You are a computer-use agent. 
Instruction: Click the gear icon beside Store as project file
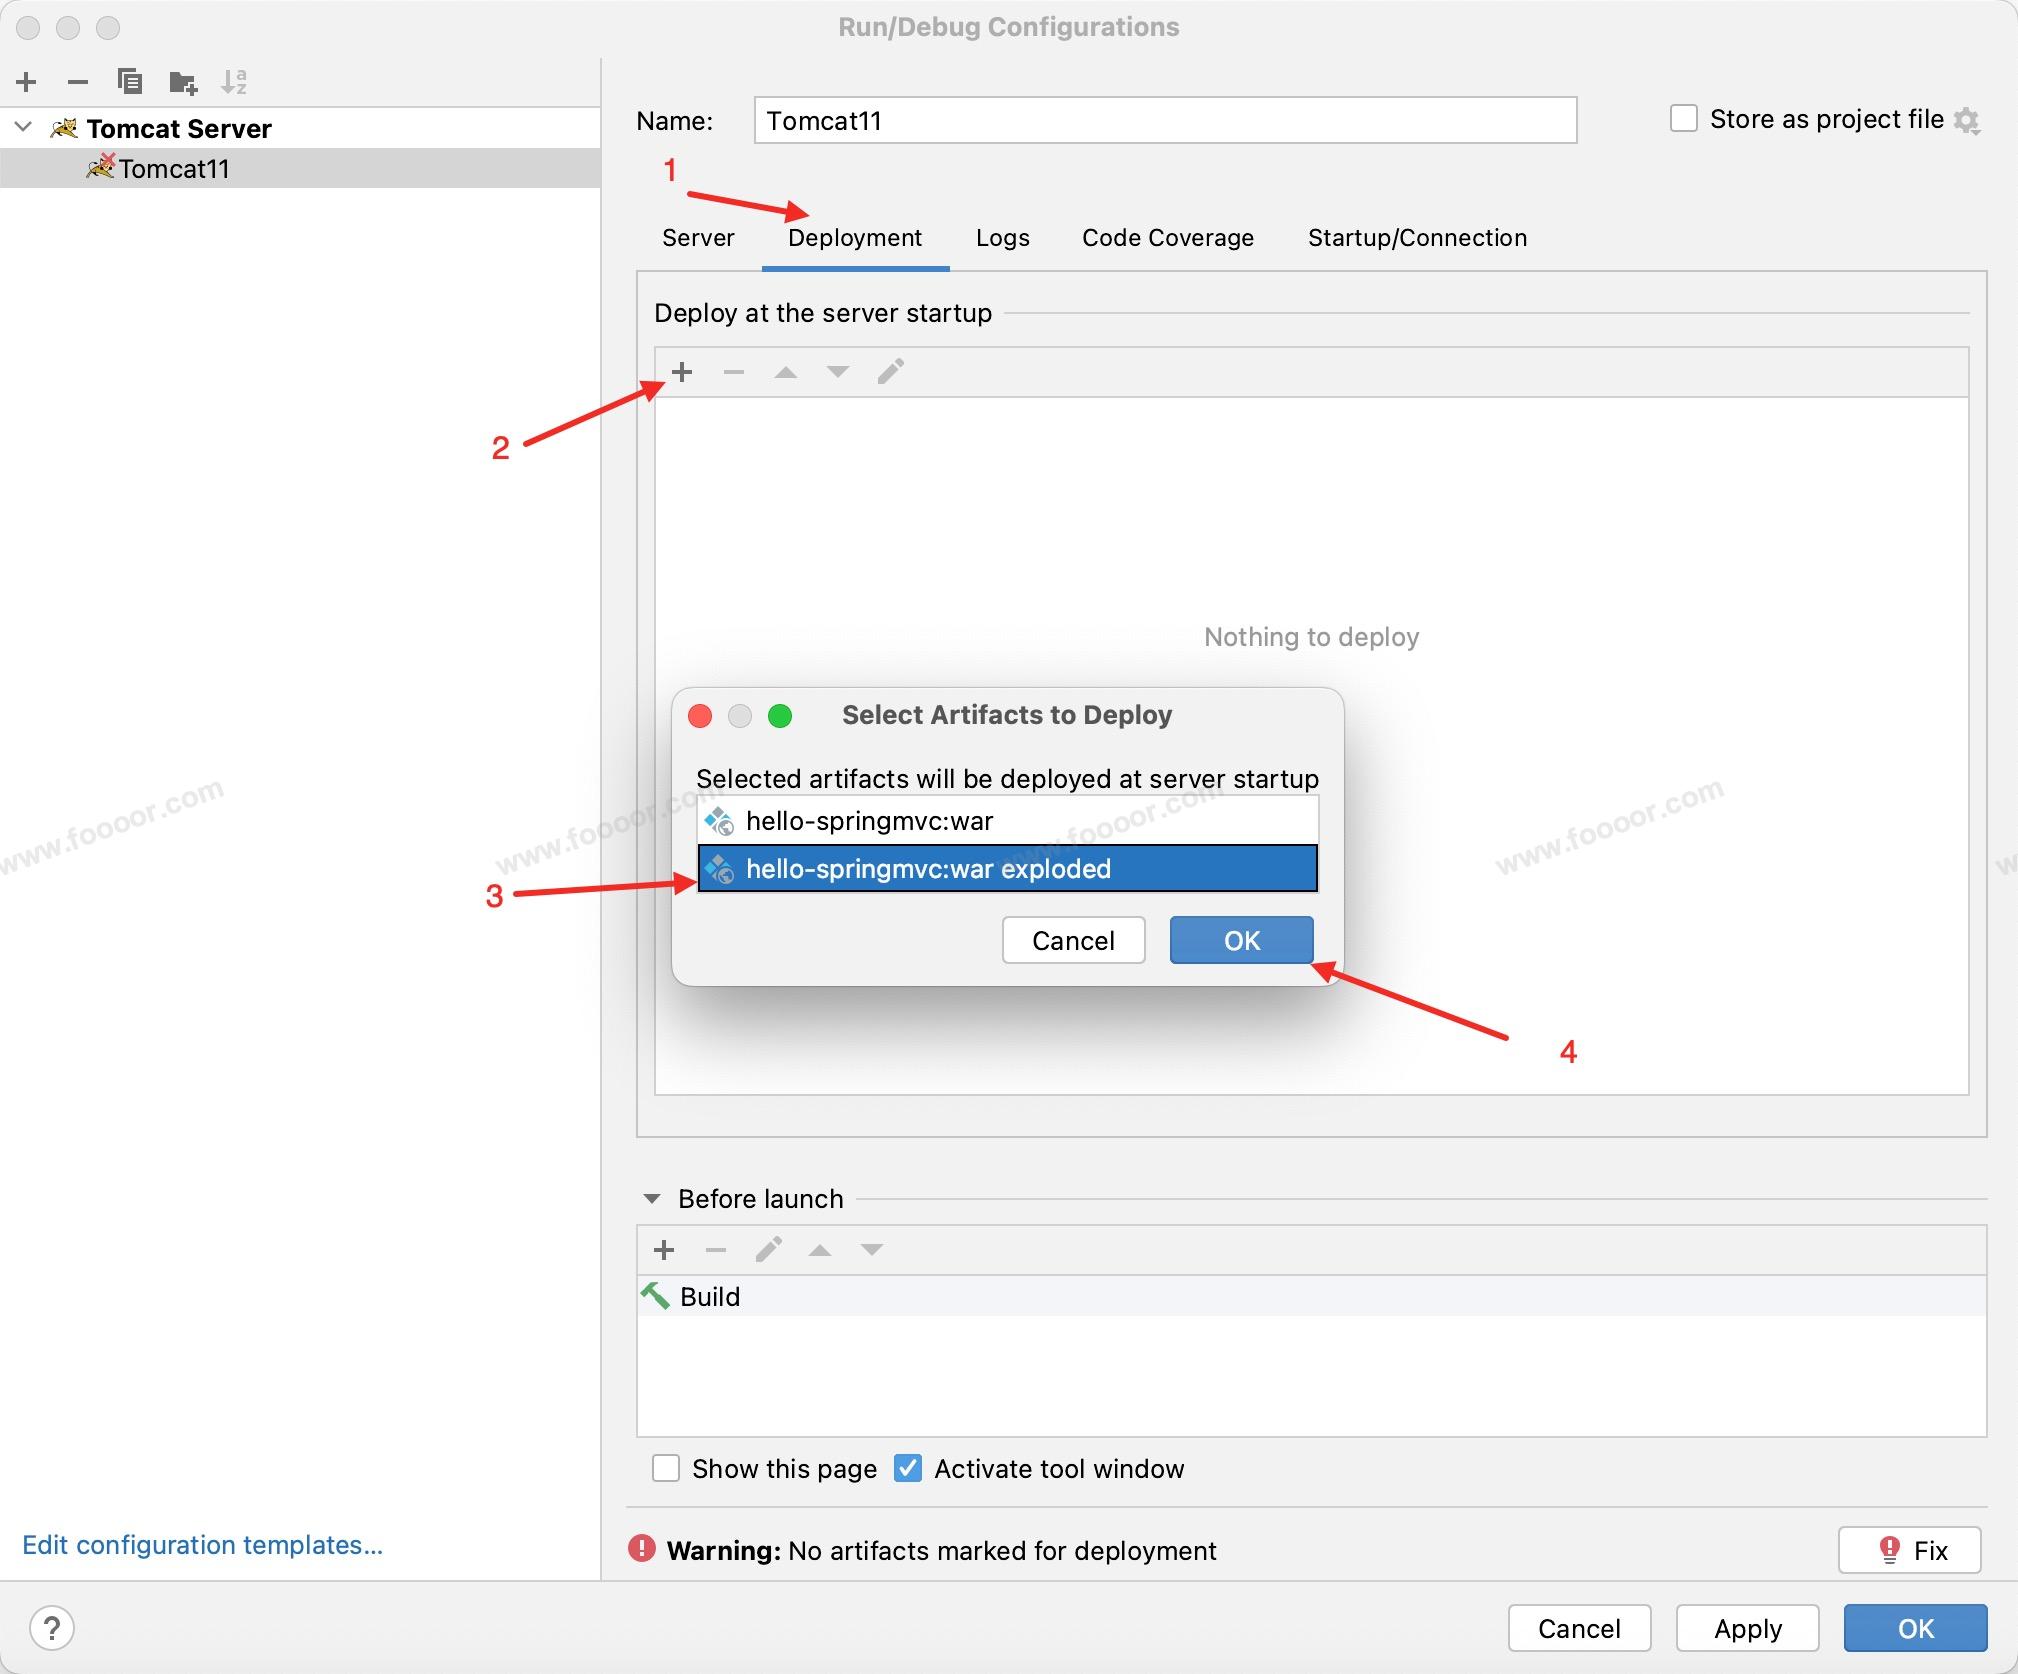tap(1967, 121)
